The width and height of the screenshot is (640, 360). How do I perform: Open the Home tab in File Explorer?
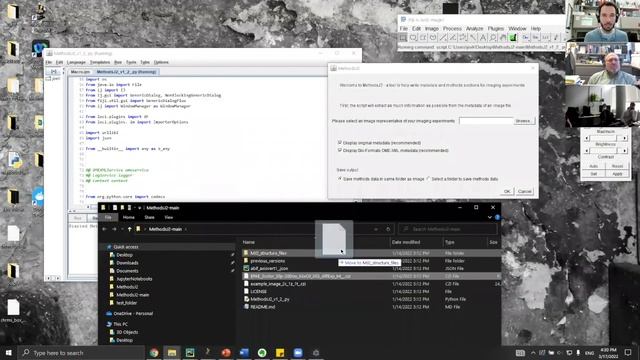point(129,217)
